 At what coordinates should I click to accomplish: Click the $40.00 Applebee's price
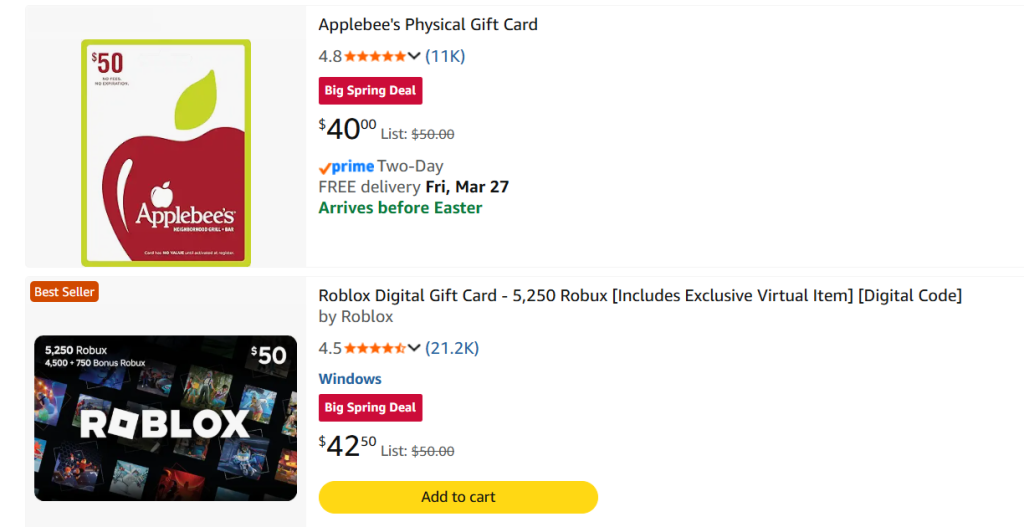point(348,130)
